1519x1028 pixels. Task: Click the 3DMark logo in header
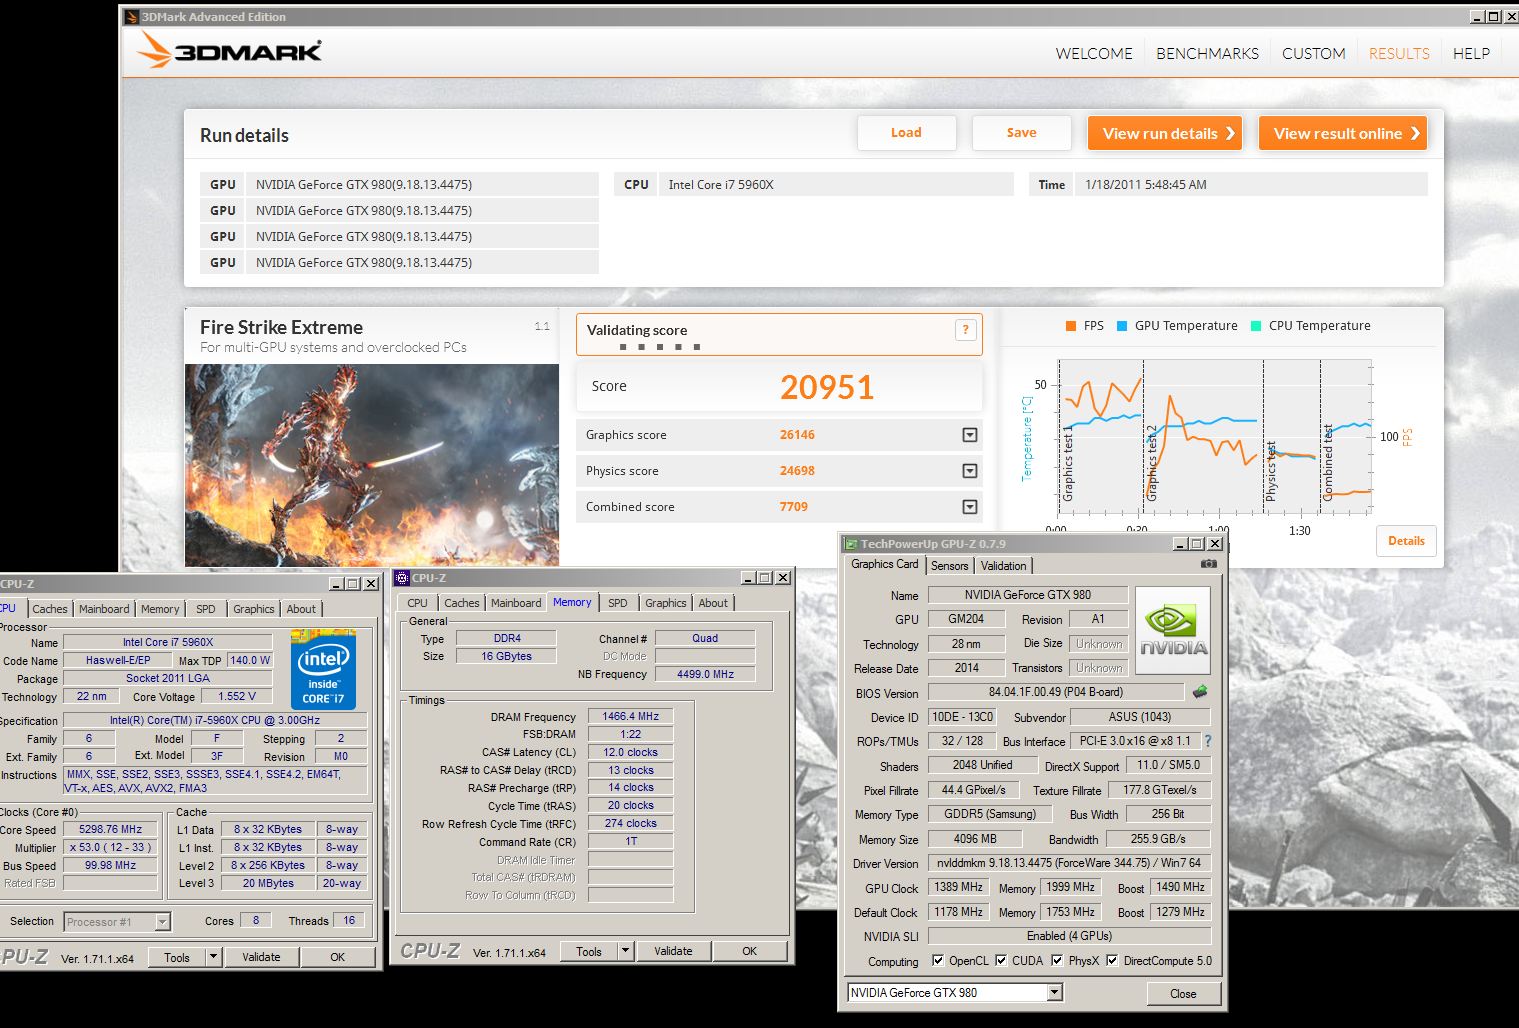coord(229,50)
